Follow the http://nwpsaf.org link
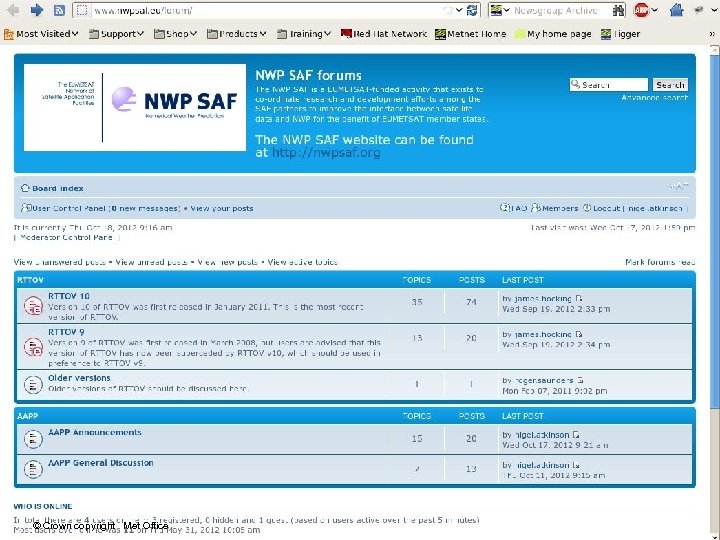The width and height of the screenshot is (720, 540). tap(326, 152)
